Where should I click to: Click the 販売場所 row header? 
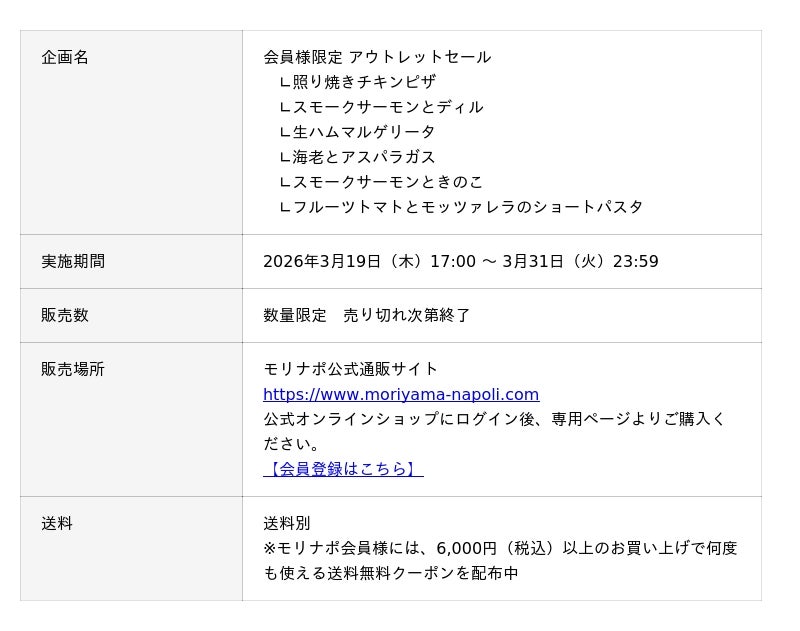[73, 369]
